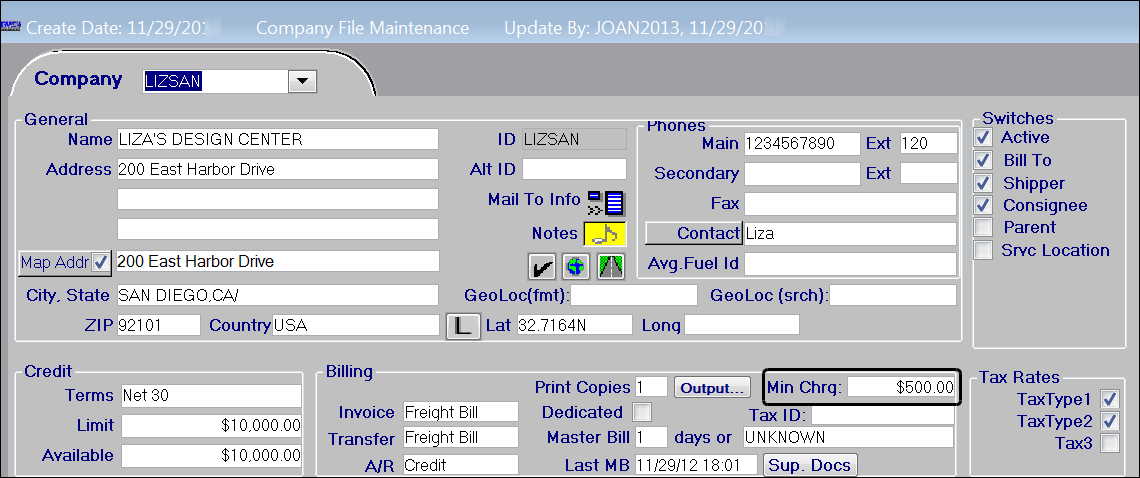Click the Fax field
This screenshot has height=478, width=1140.
(850, 204)
